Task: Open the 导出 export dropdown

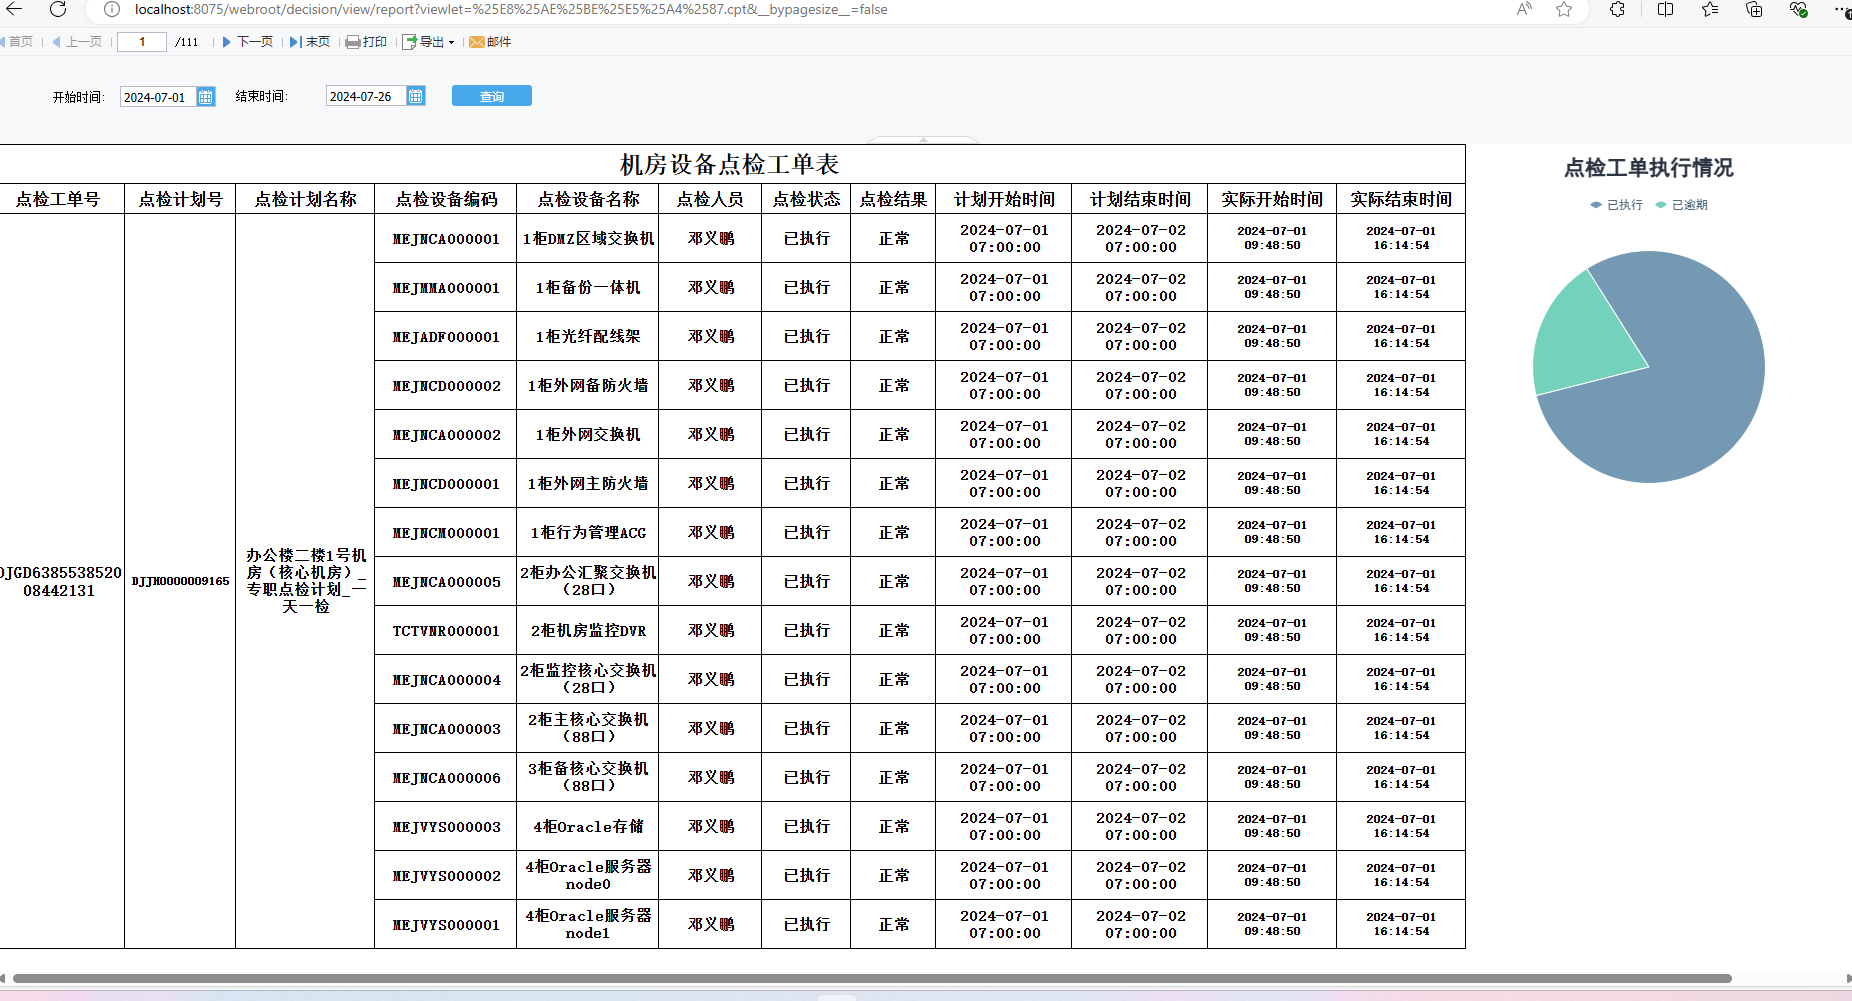Action: click(x=428, y=42)
